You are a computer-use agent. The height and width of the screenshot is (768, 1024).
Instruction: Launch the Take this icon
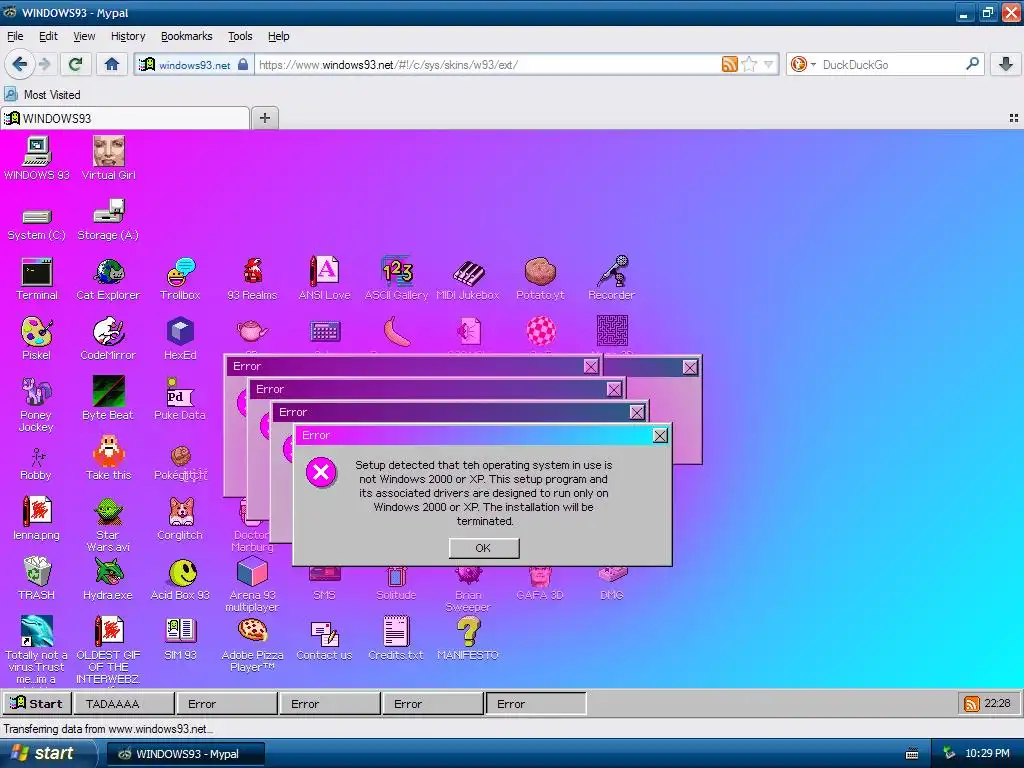click(x=108, y=458)
